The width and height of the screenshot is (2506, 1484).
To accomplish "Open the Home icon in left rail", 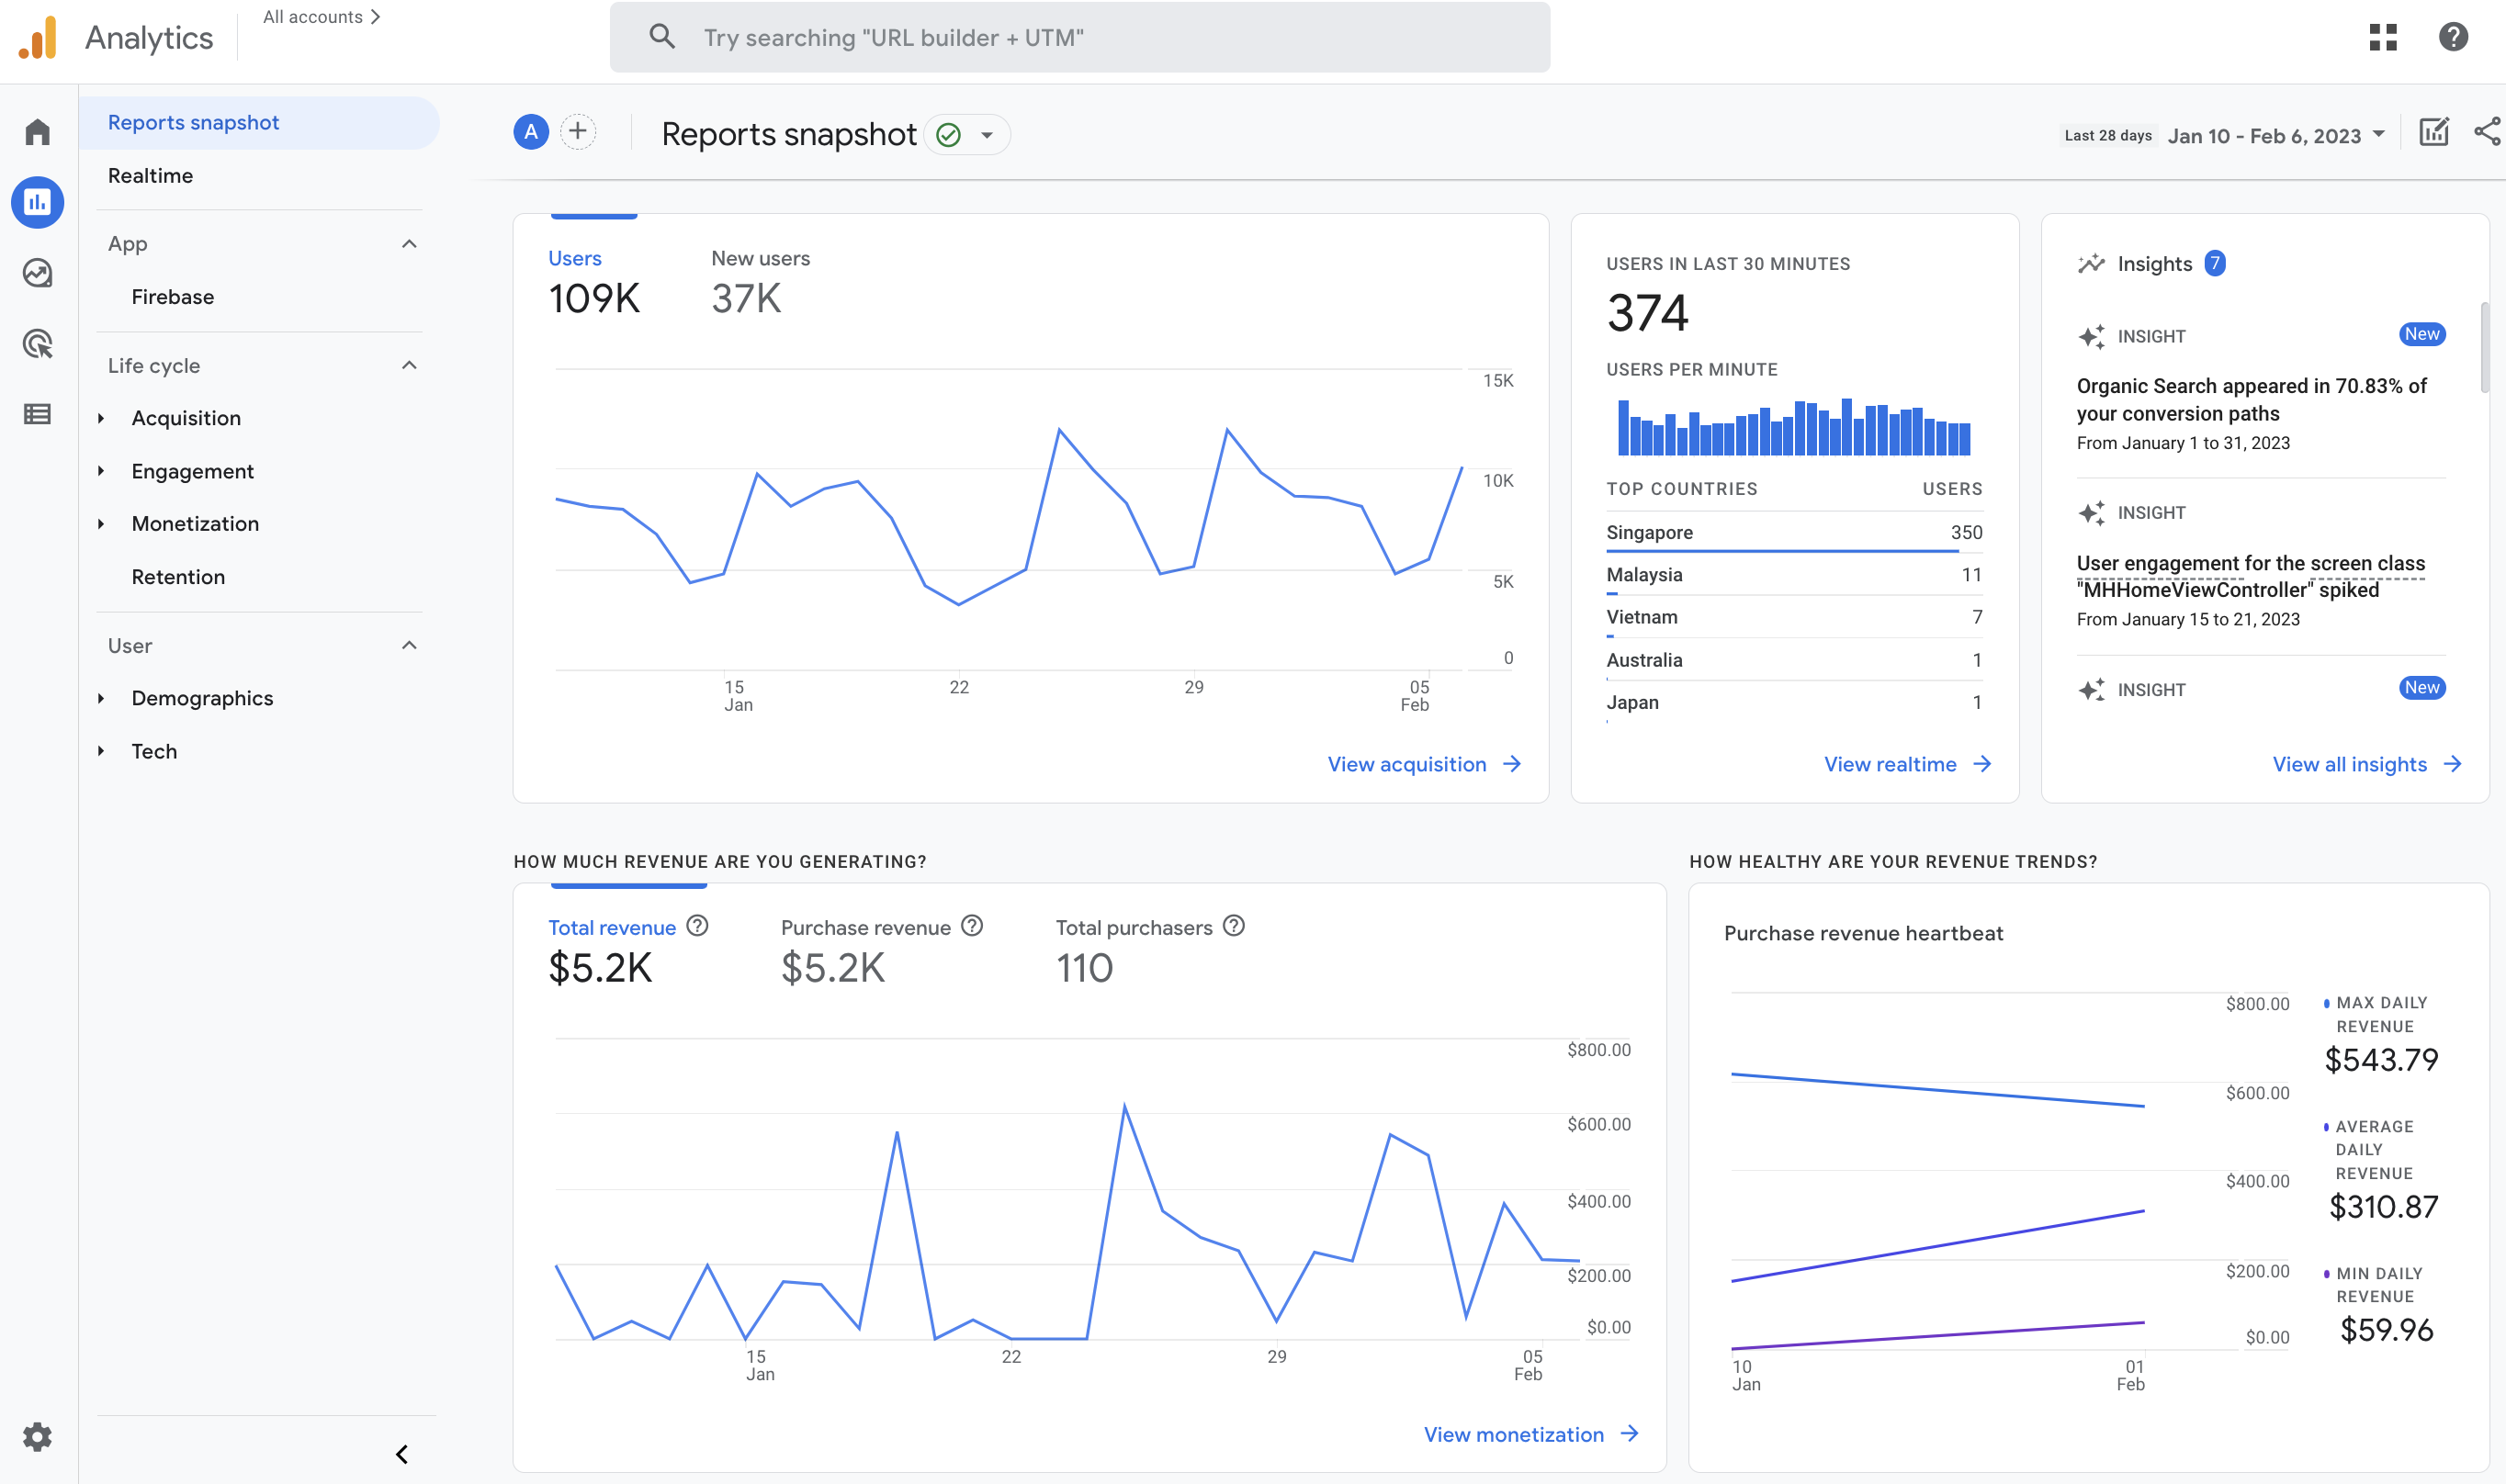I will click(37, 131).
